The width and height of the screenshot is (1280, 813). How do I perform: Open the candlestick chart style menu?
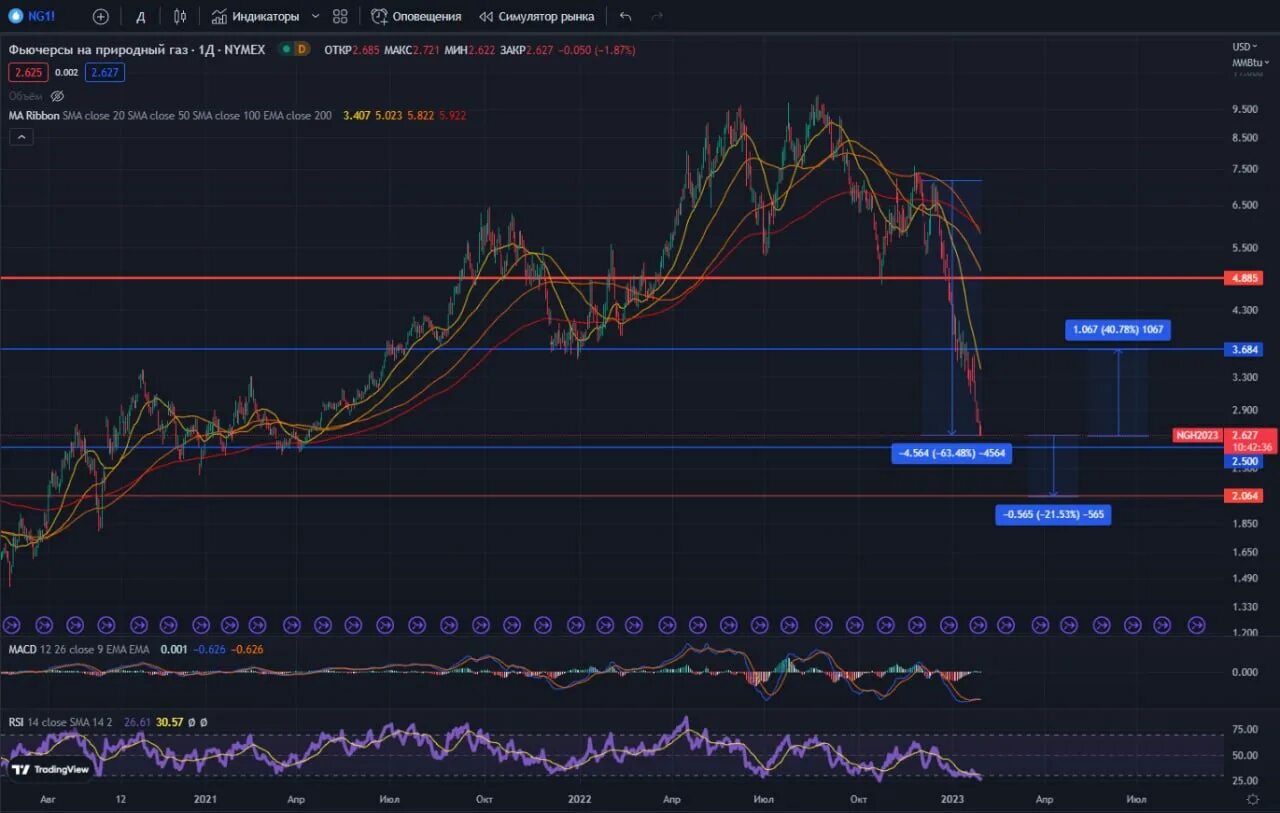180,16
